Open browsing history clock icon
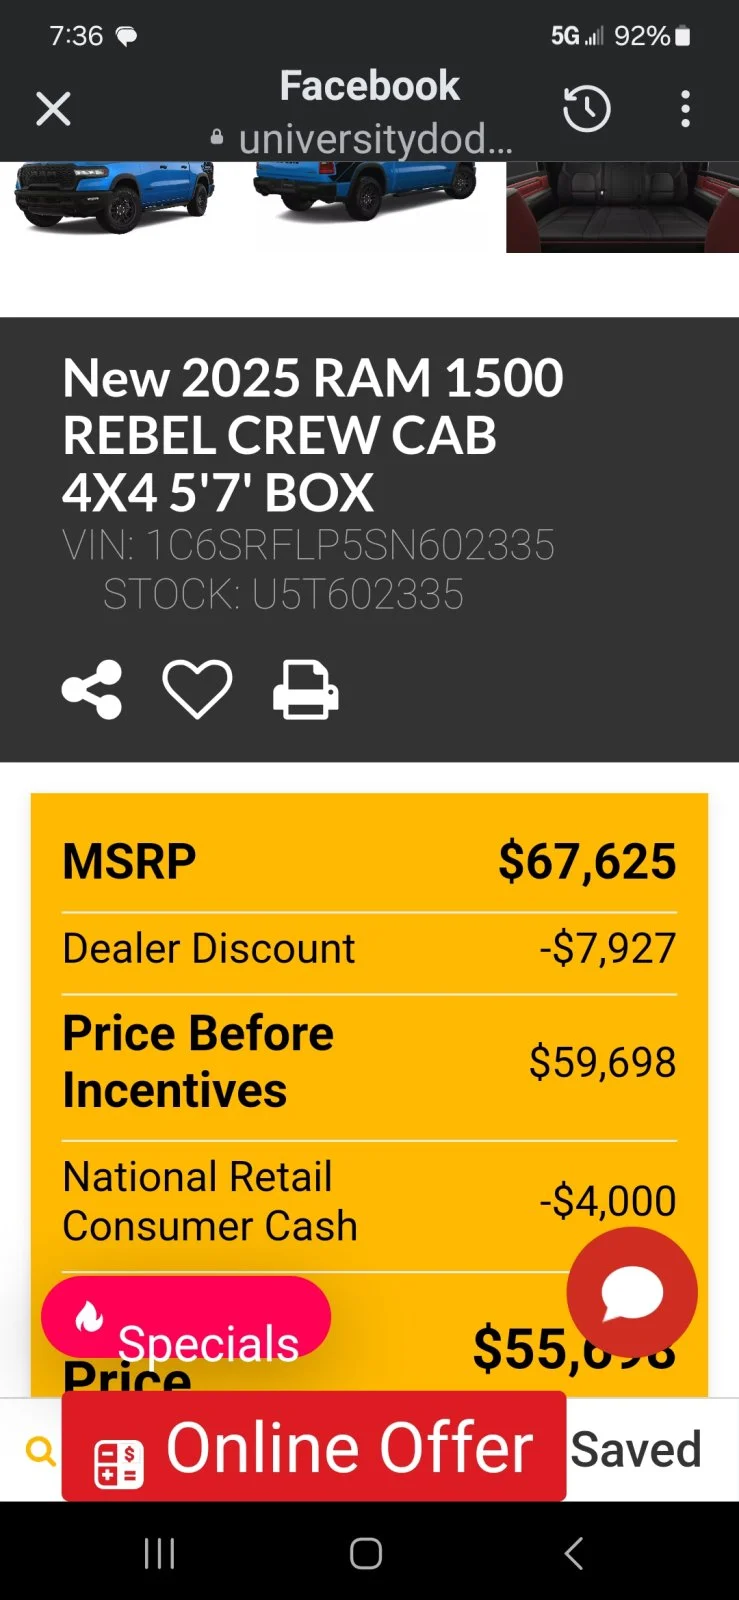Image resolution: width=739 pixels, height=1600 pixels. (587, 108)
